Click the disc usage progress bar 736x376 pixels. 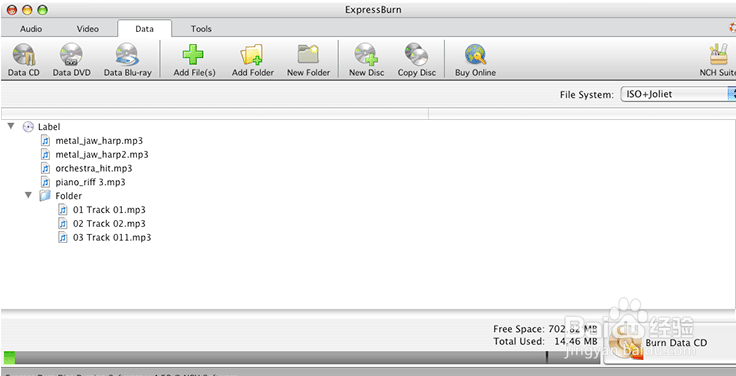(301, 357)
